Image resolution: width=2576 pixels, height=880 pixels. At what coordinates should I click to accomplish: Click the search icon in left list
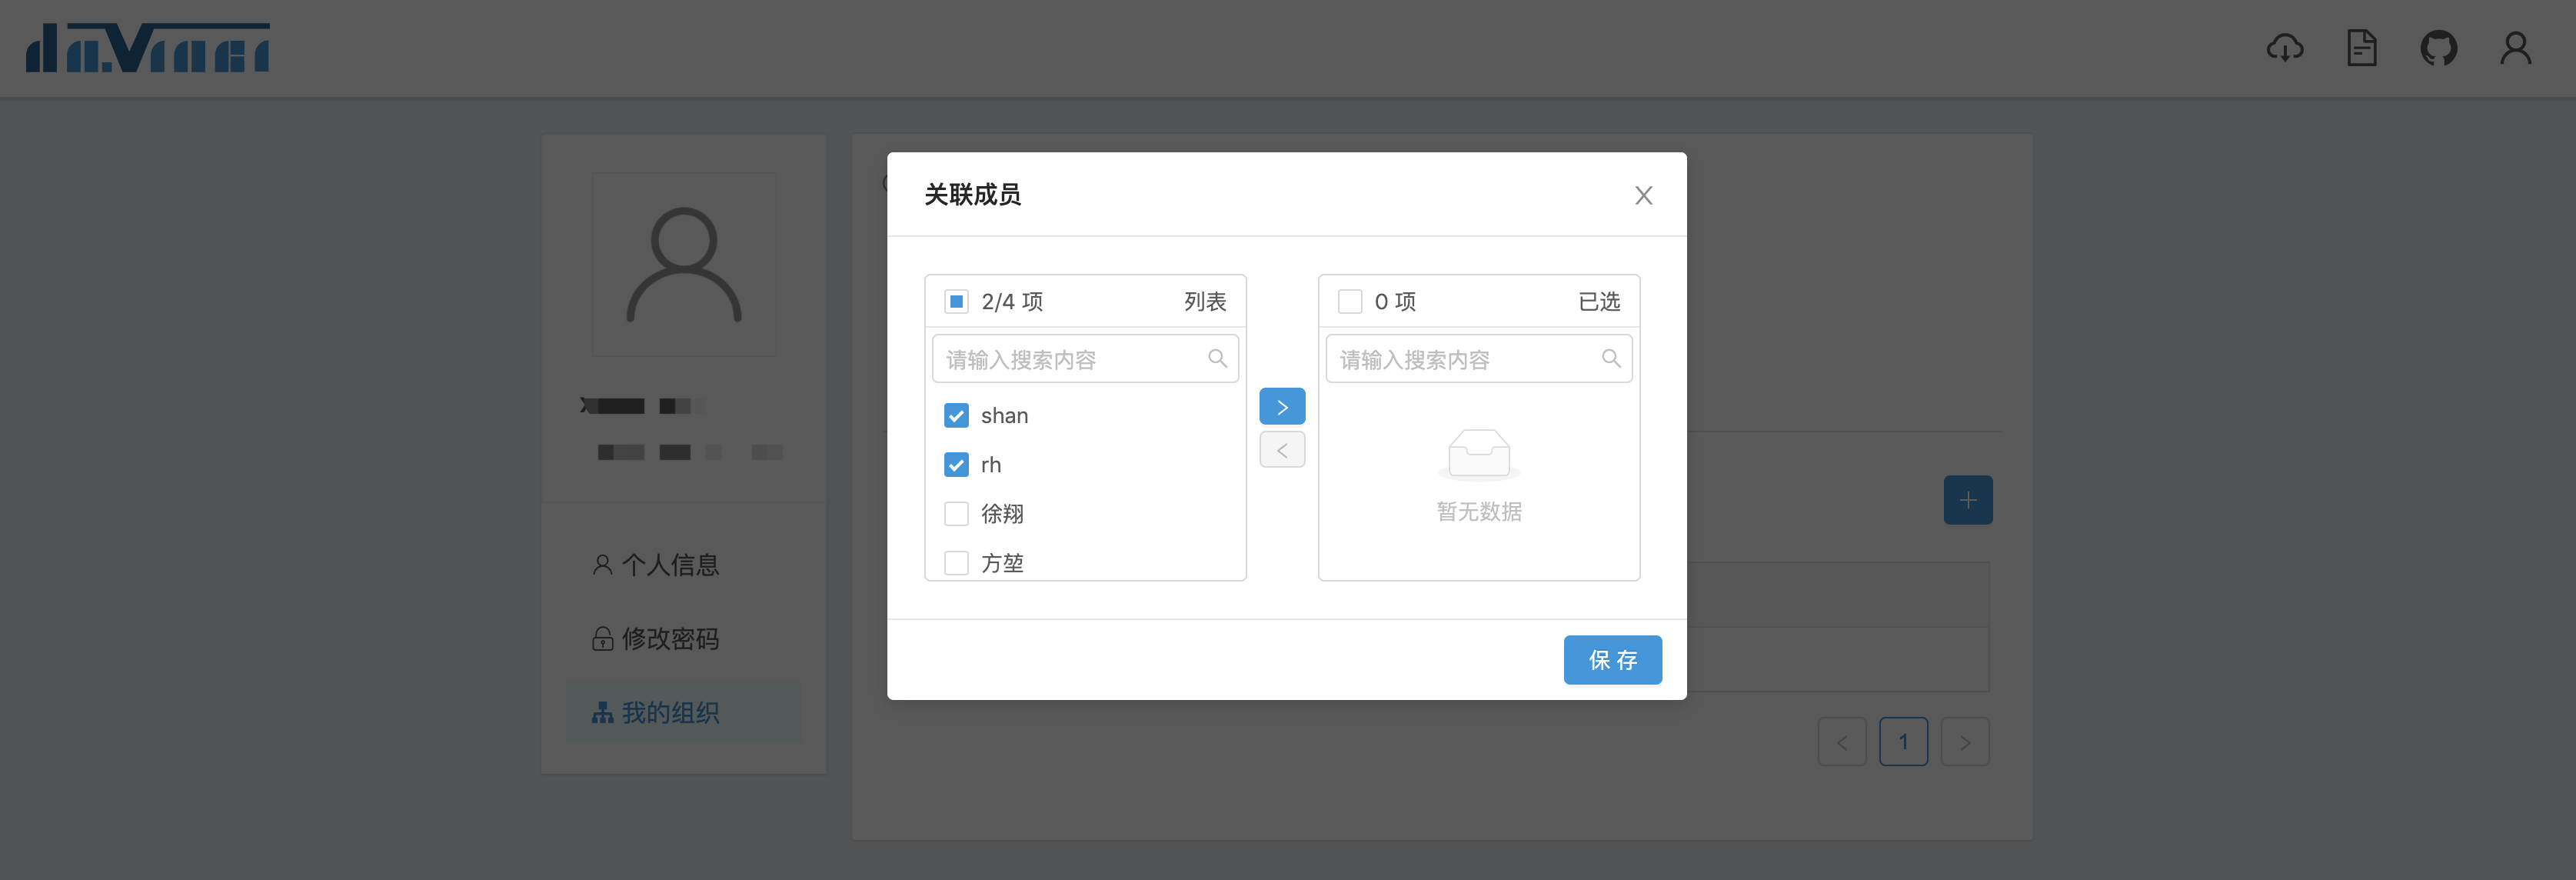point(1217,359)
